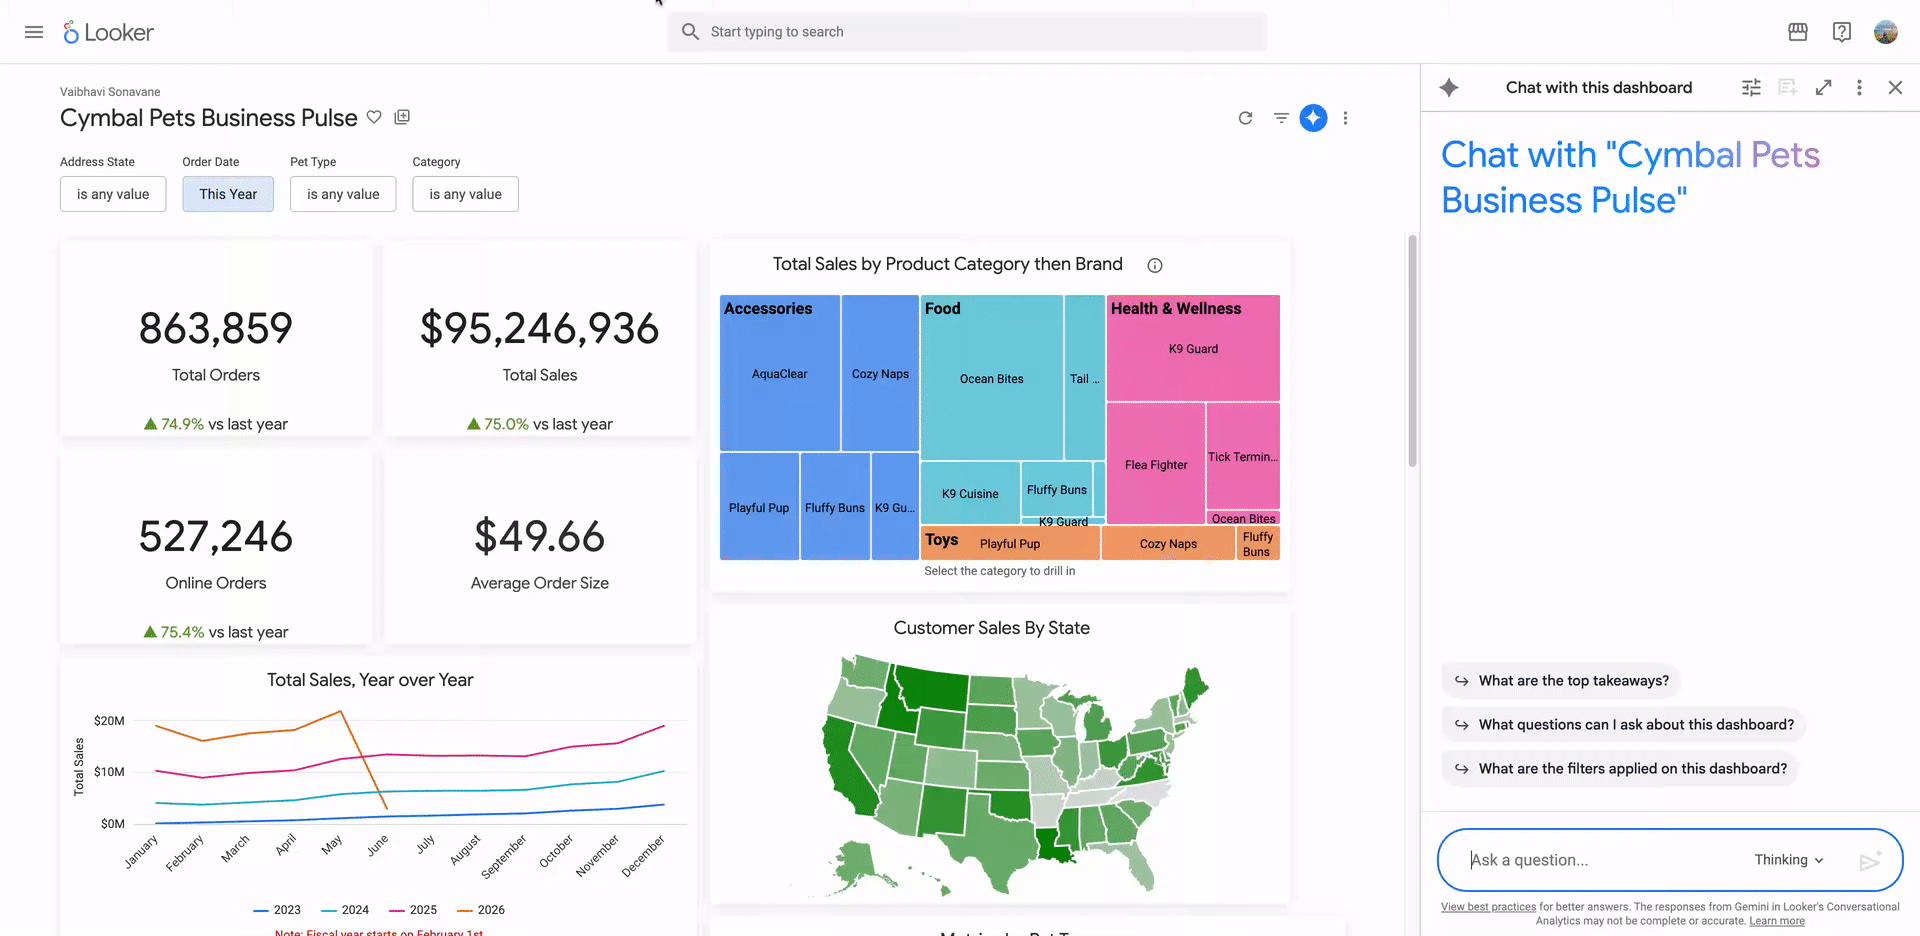
Task: Select 'What are the top takeaways?' suggestion
Action: coord(1561,681)
